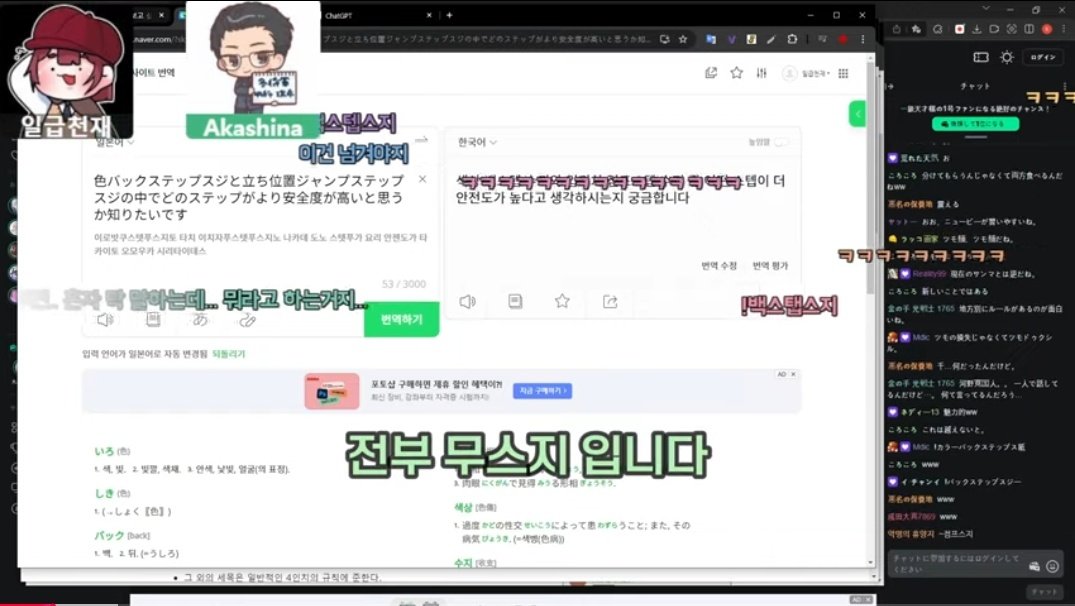The height and width of the screenshot is (606, 1075).
Task: Switch to the ChatGPT tab
Action: pyautogui.click(x=376, y=15)
